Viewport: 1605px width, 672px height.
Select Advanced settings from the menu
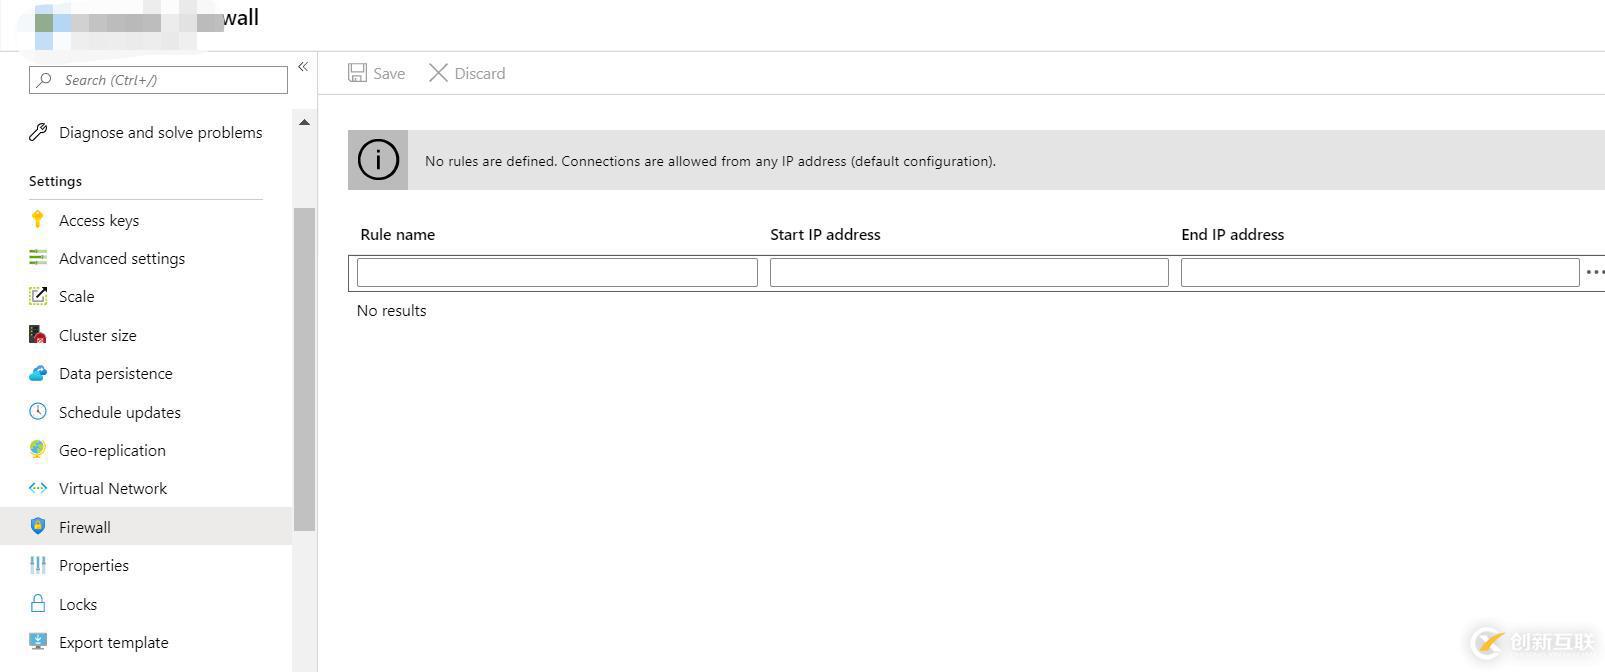(121, 258)
